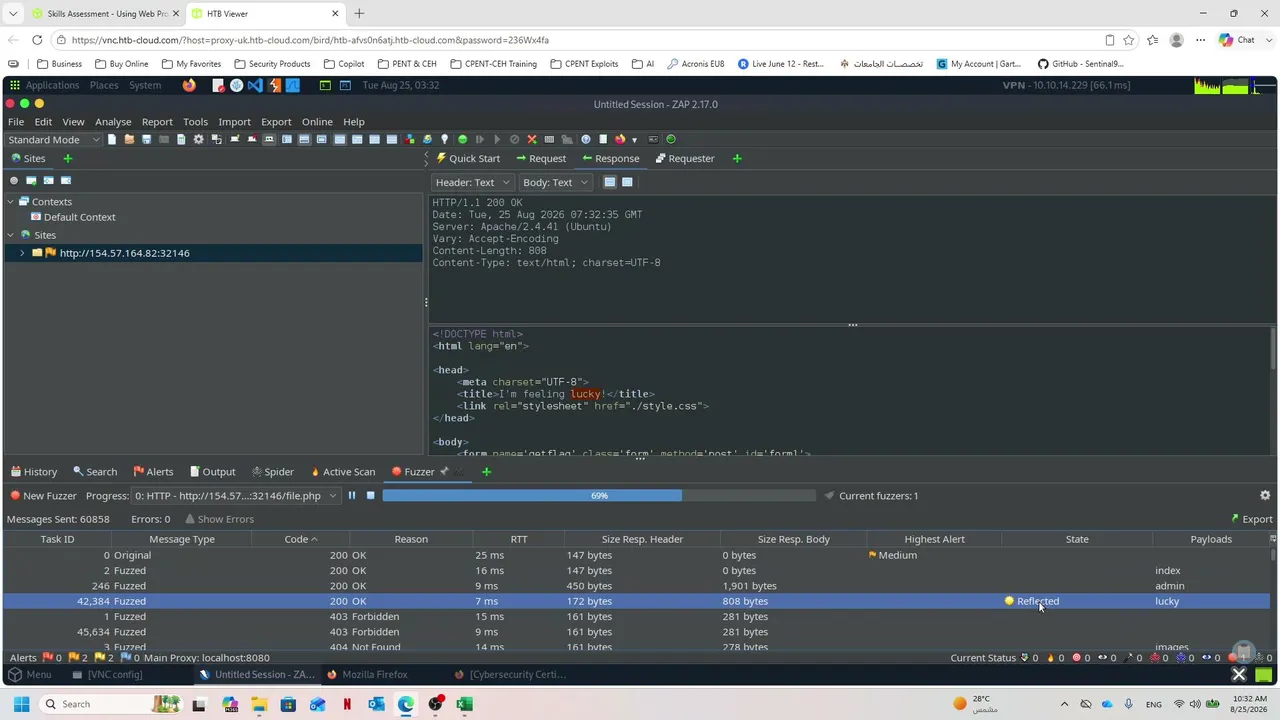
Task: Add a new tab beside the Sites tab
Action: tap(68, 158)
